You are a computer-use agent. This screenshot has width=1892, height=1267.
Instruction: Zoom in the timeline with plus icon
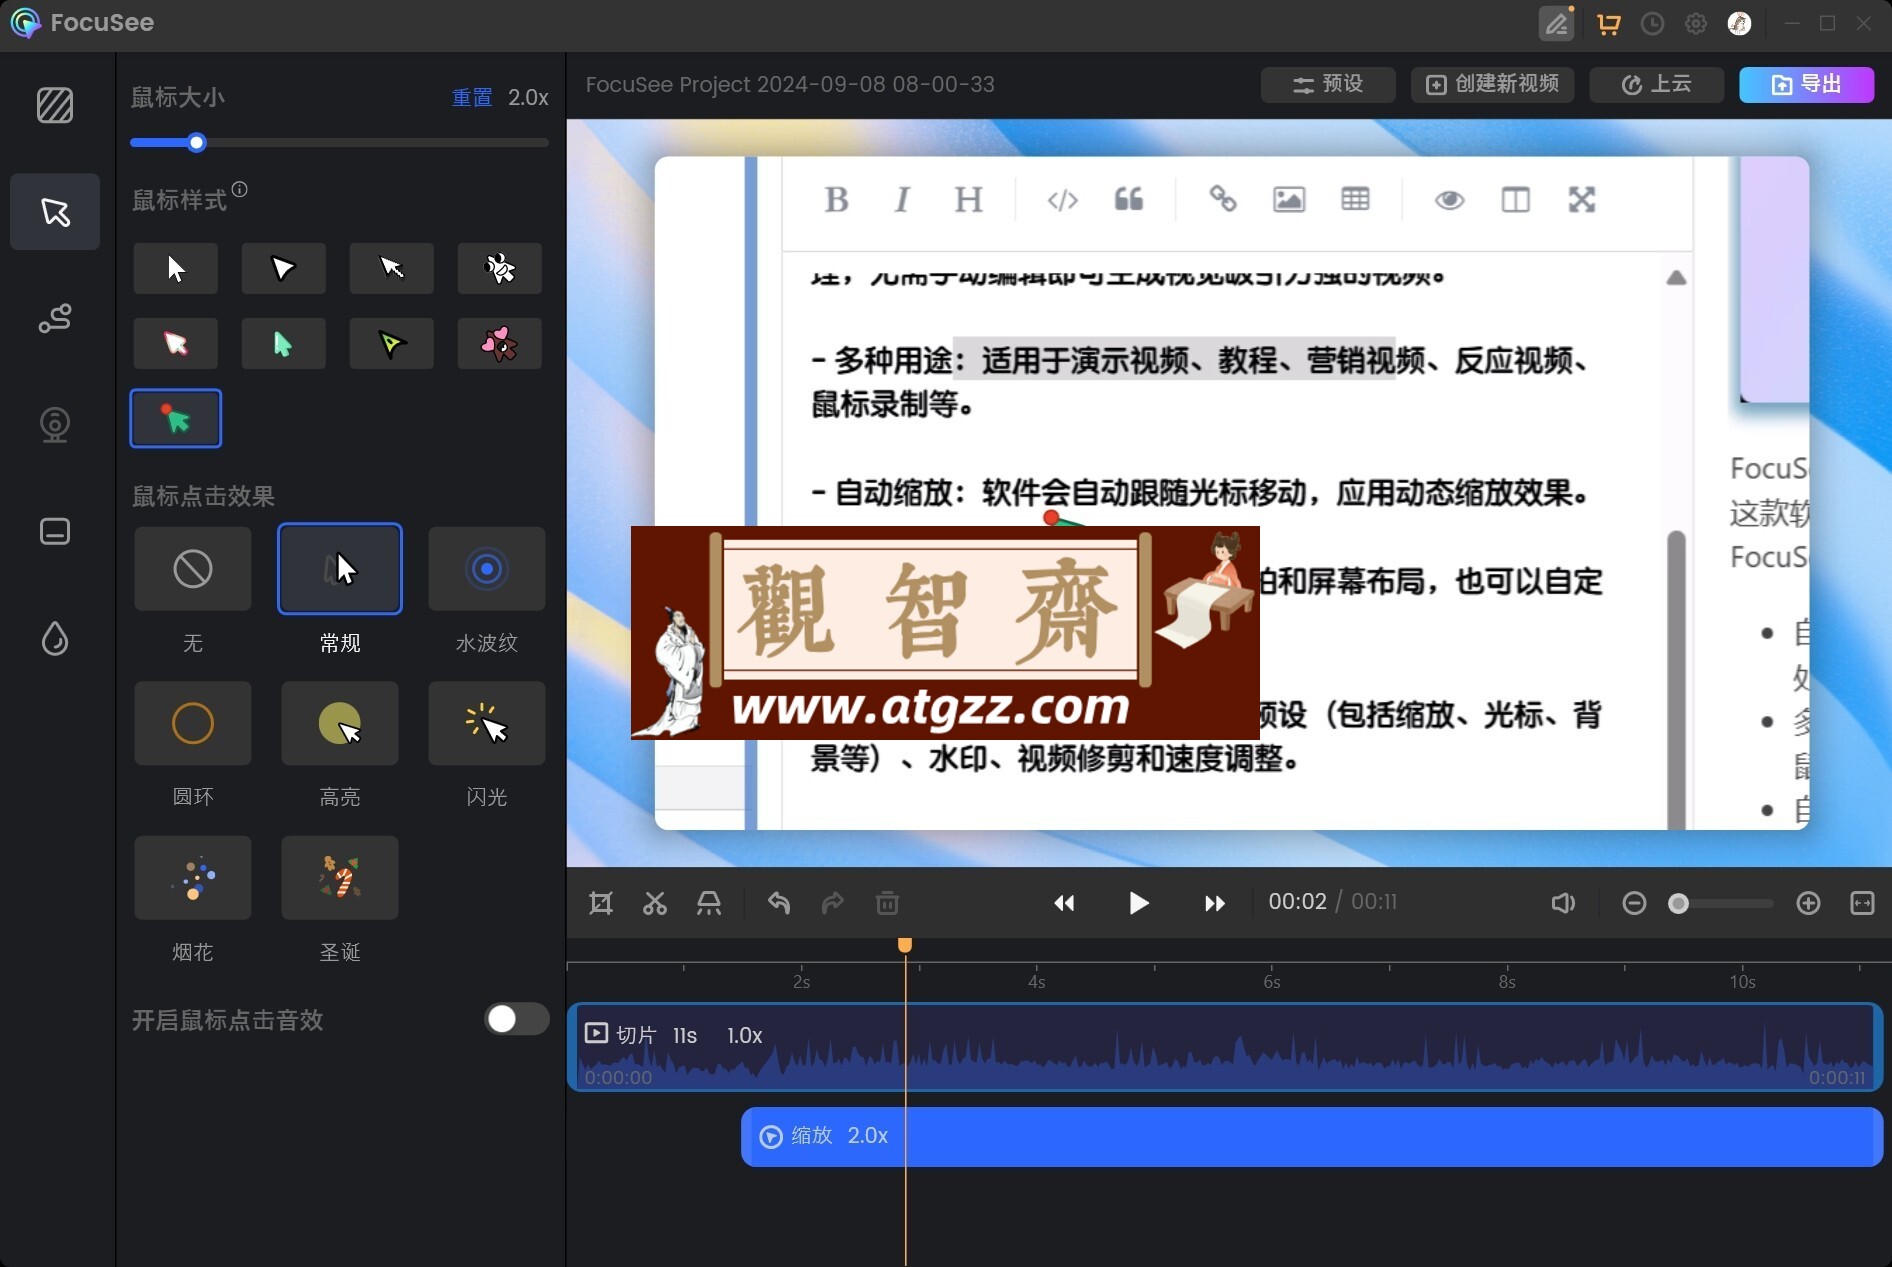coord(1808,903)
